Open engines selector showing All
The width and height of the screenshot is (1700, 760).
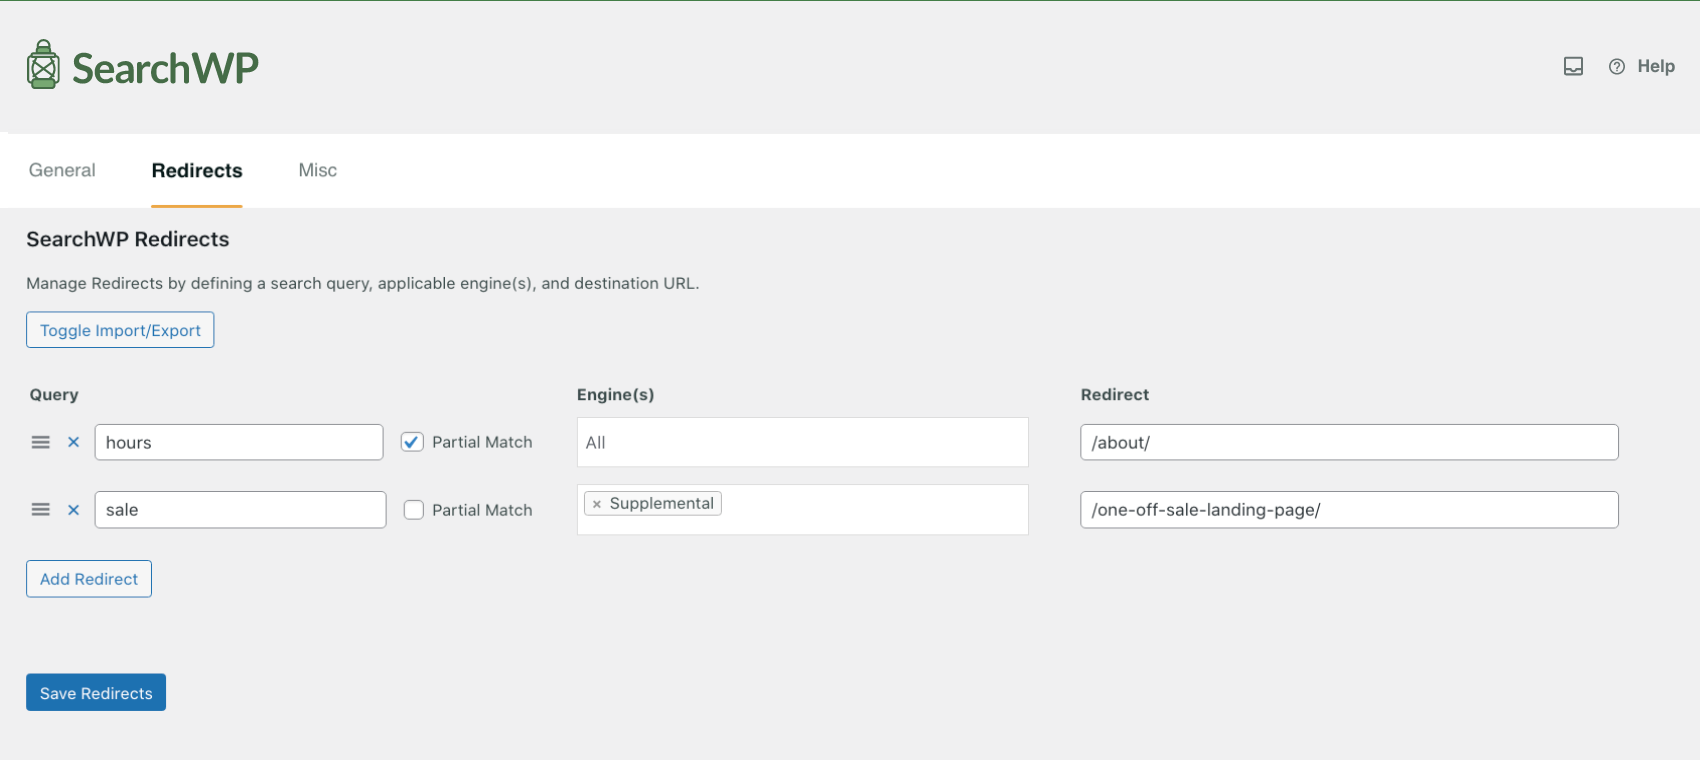click(802, 442)
